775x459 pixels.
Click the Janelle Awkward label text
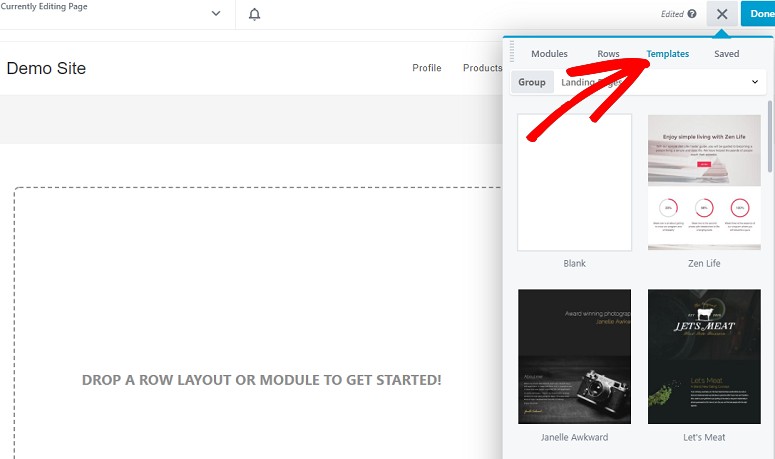tap(574, 437)
